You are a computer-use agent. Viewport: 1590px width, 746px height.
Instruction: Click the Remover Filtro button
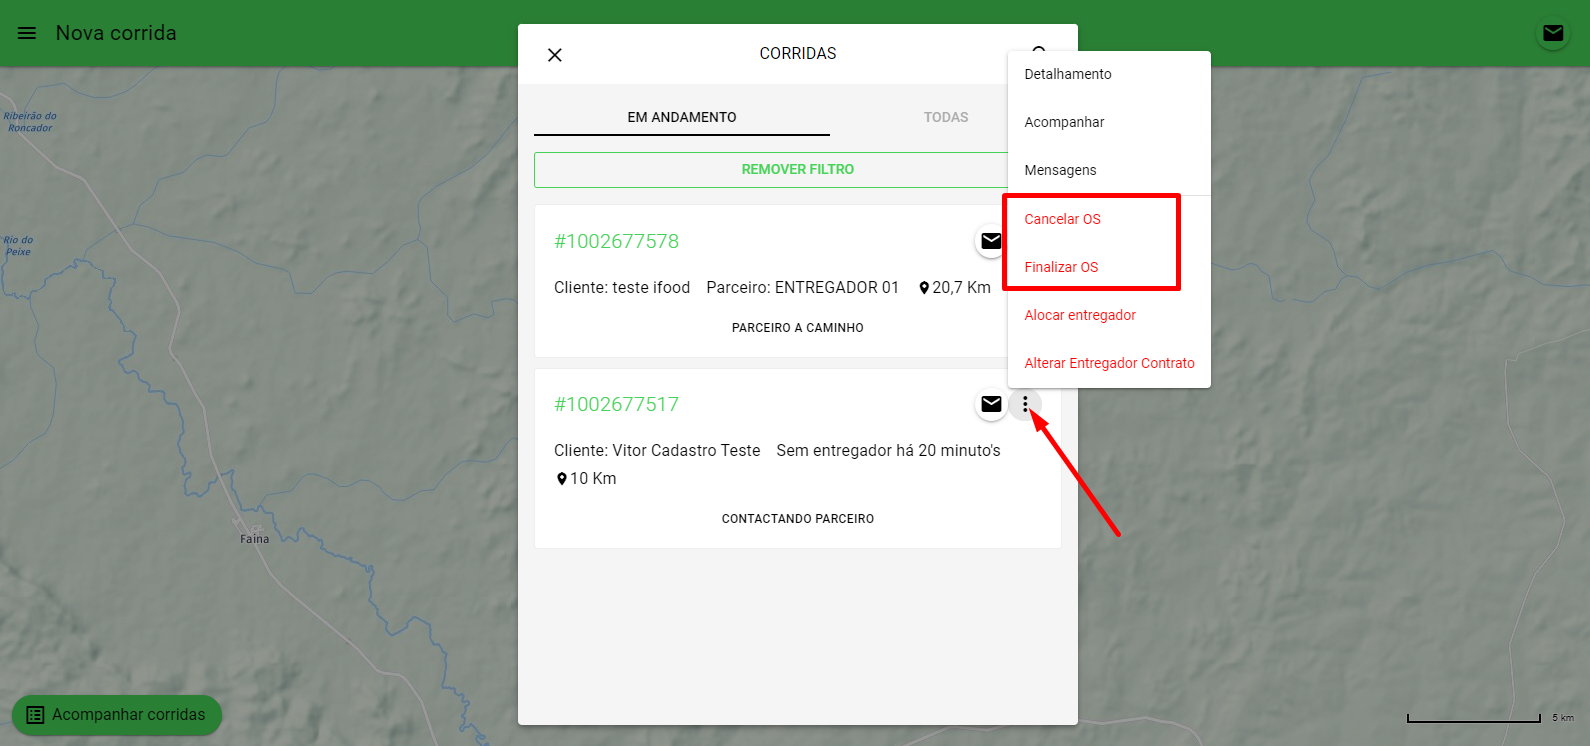coord(797,170)
